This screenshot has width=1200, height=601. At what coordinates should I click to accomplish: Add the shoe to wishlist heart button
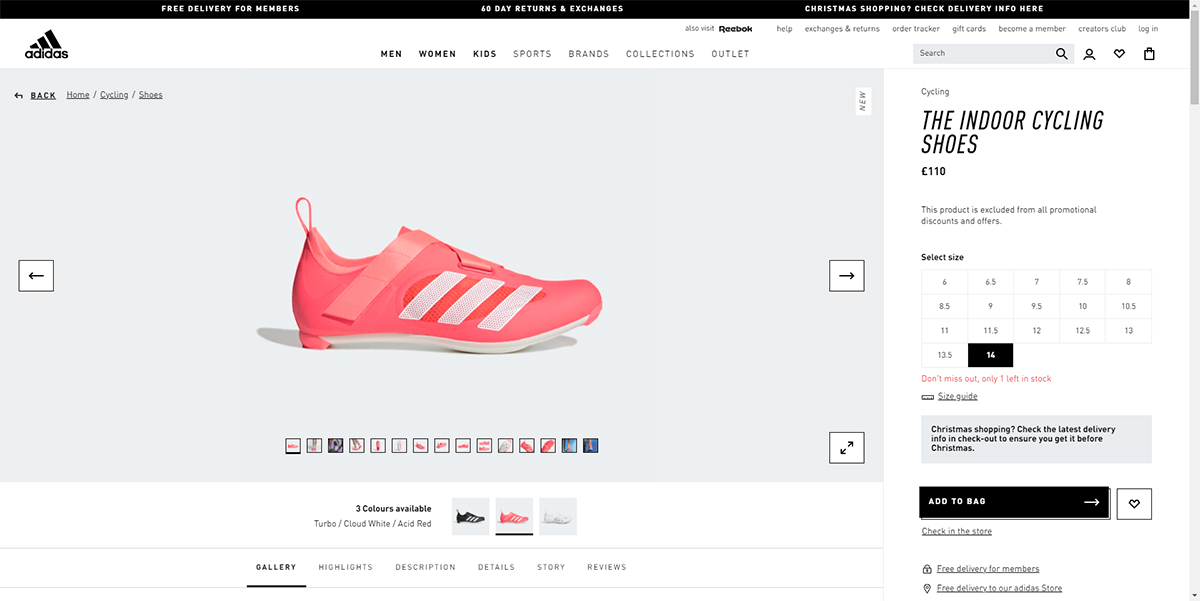1134,504
